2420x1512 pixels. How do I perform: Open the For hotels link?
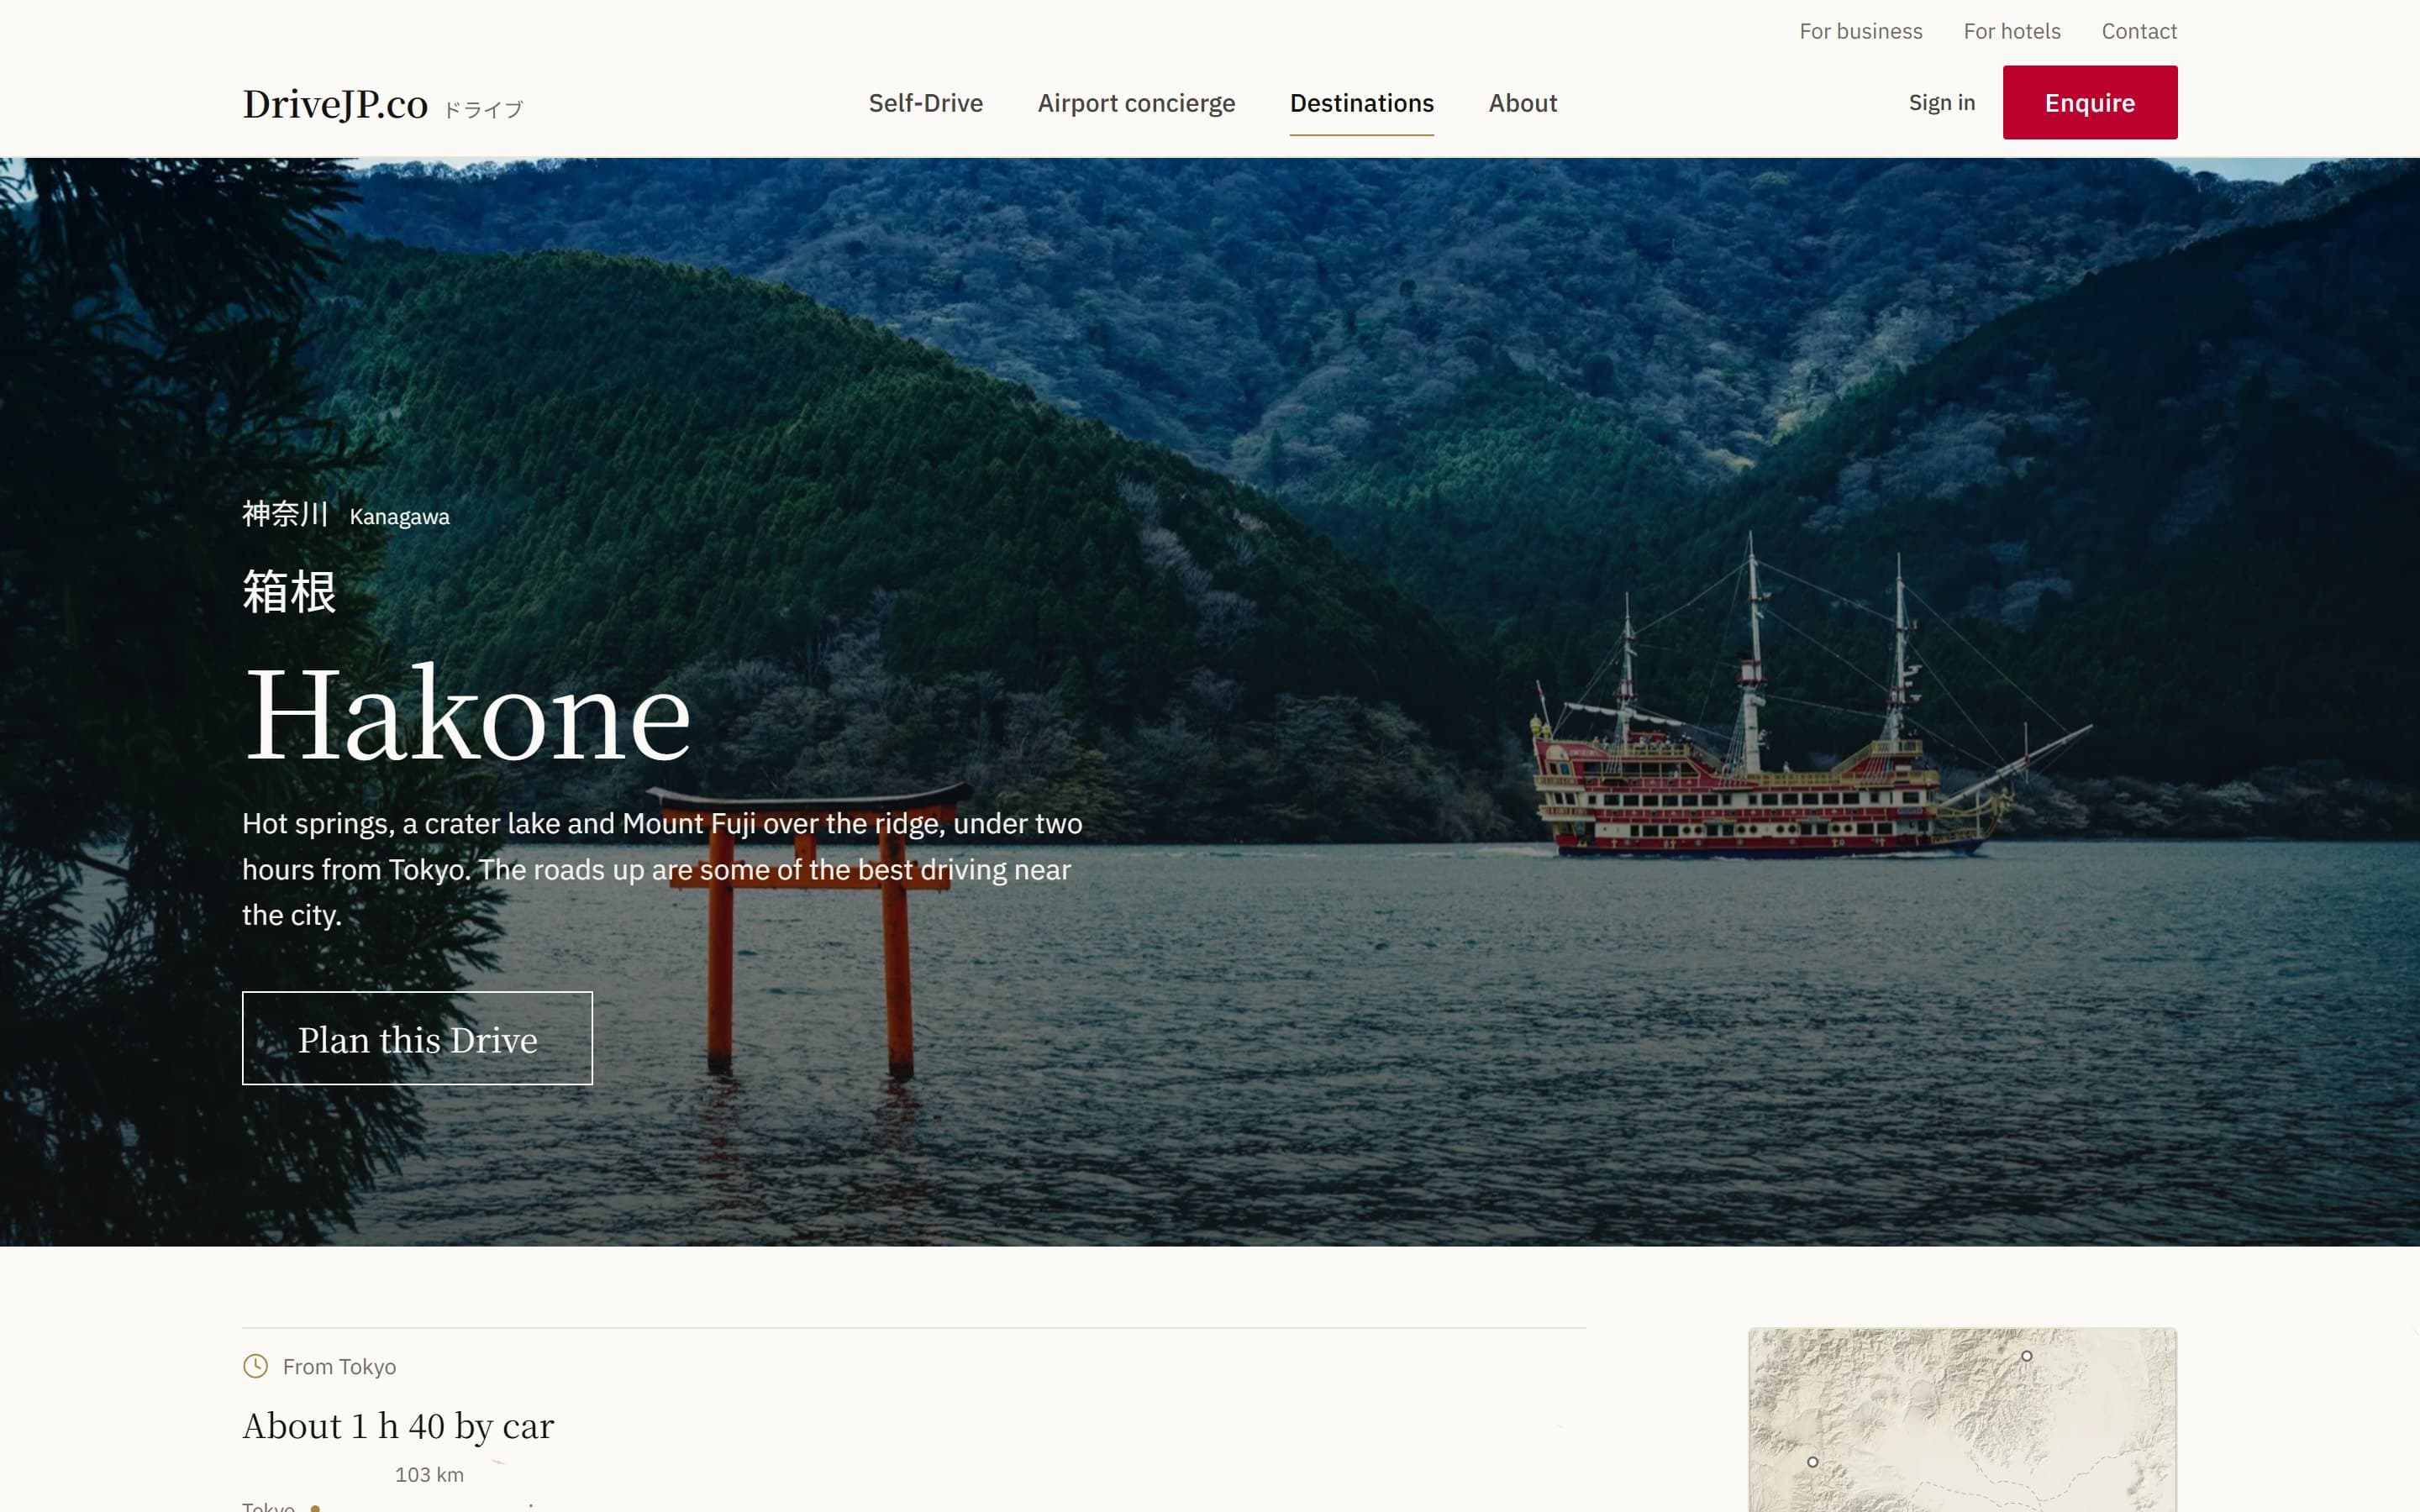[2011, 31]
